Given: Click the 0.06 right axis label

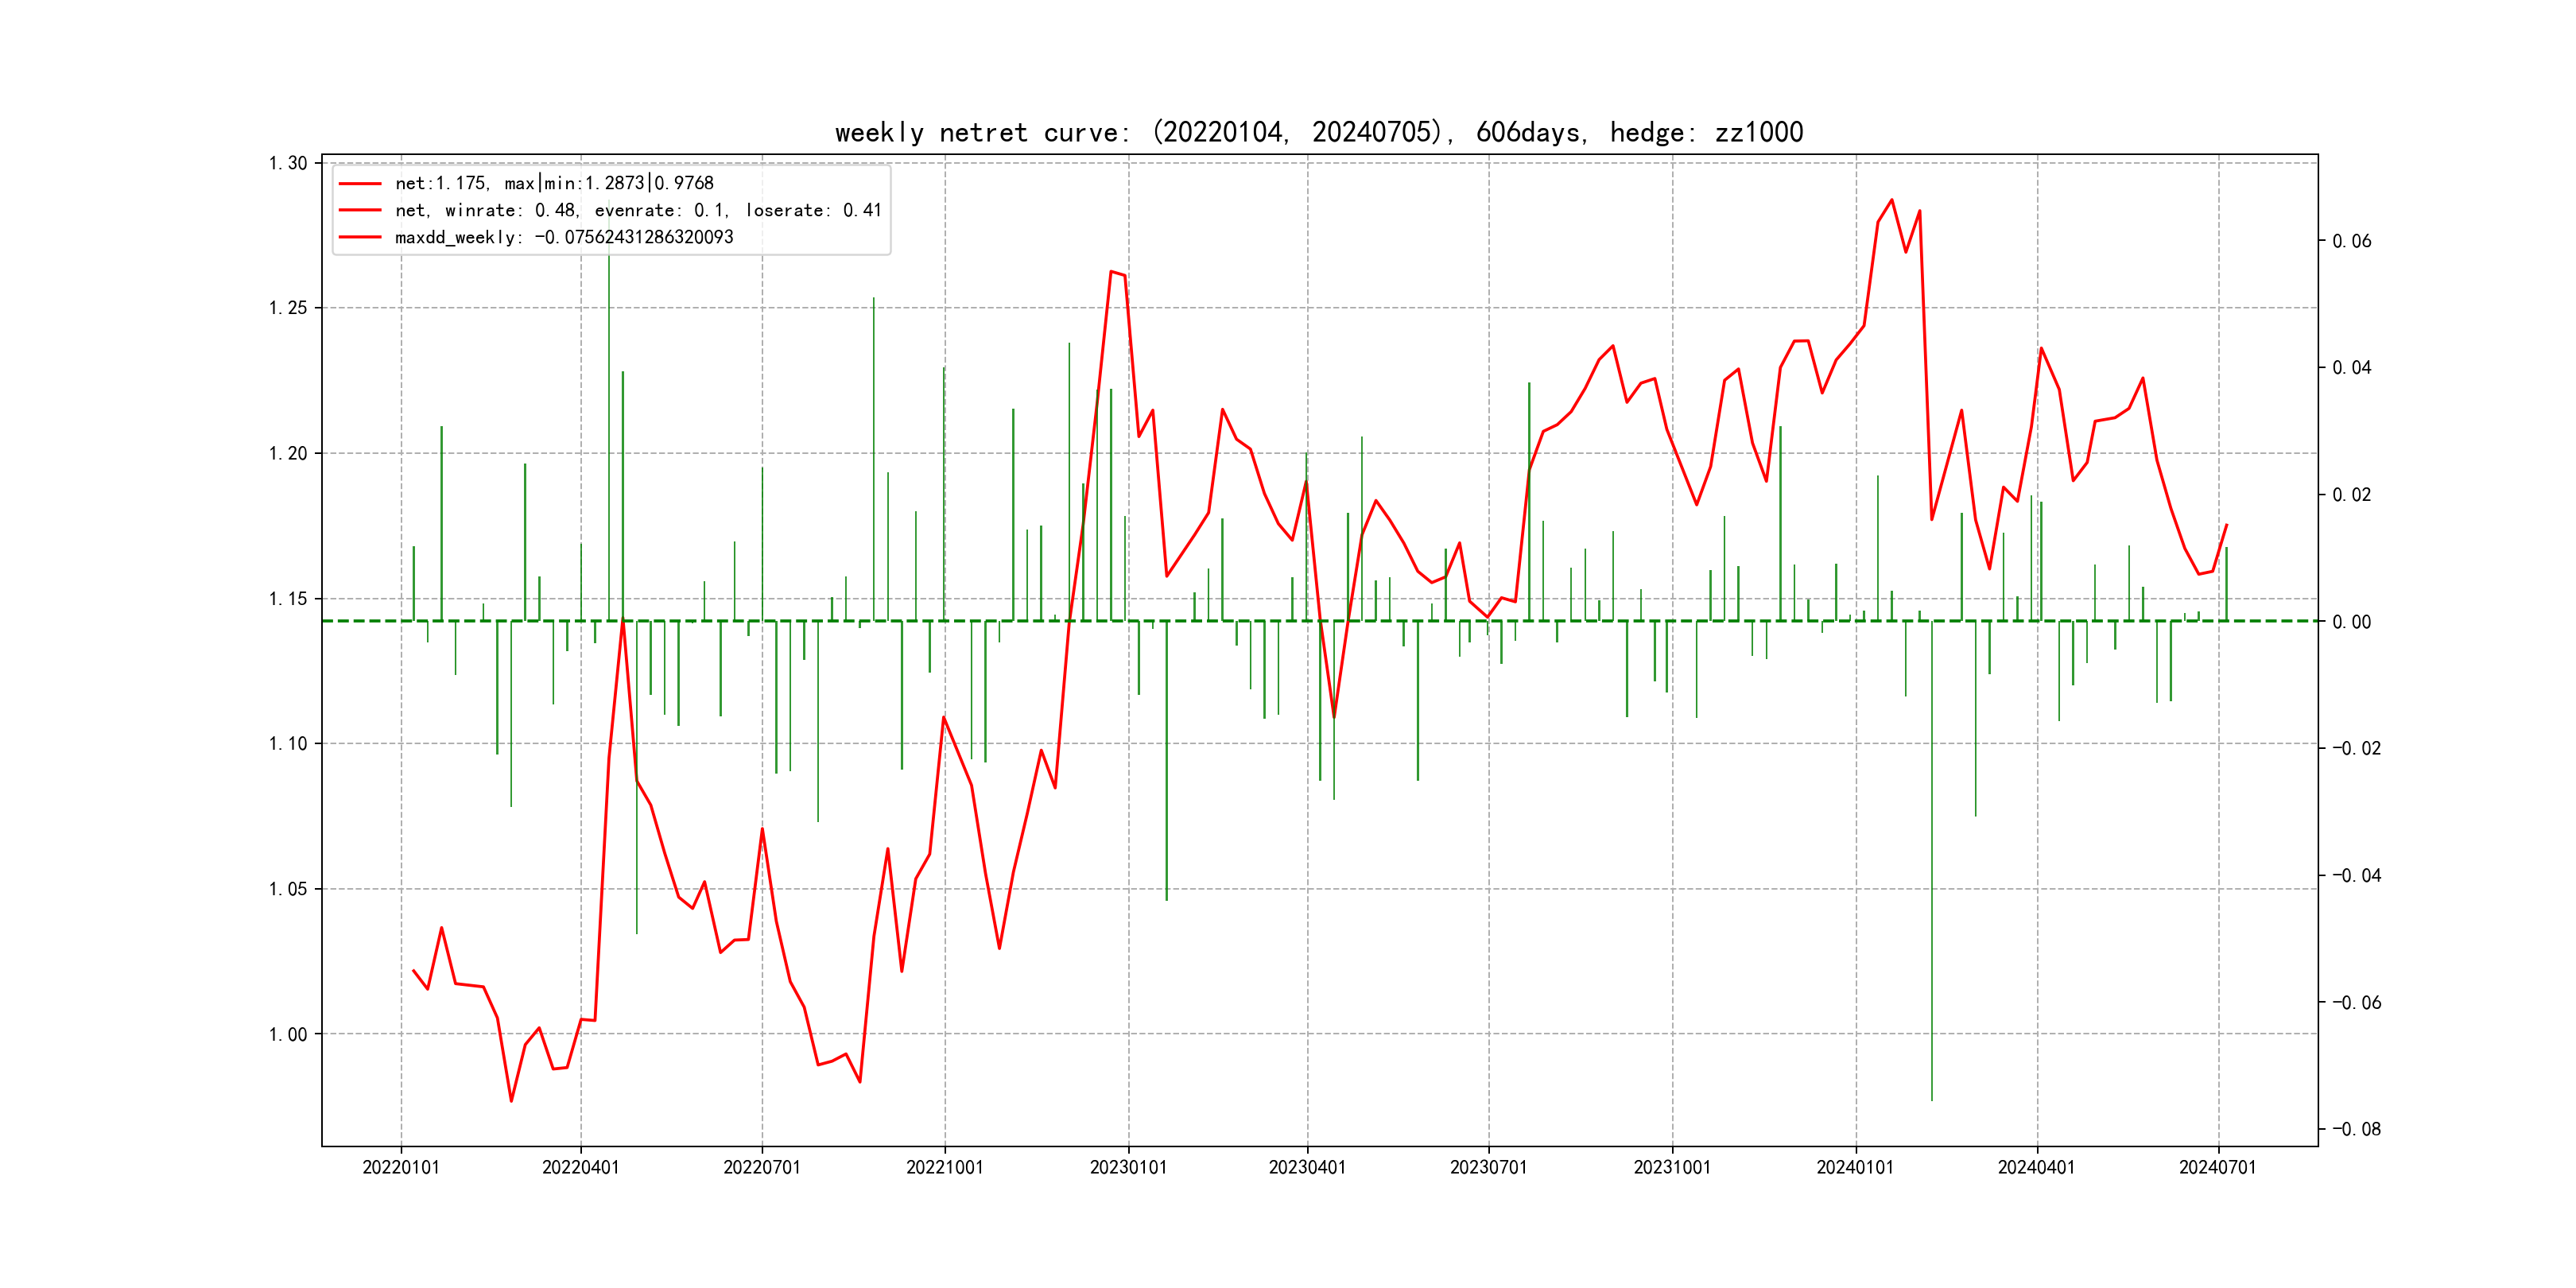Looking at the screenshot, I should 2351,241.
